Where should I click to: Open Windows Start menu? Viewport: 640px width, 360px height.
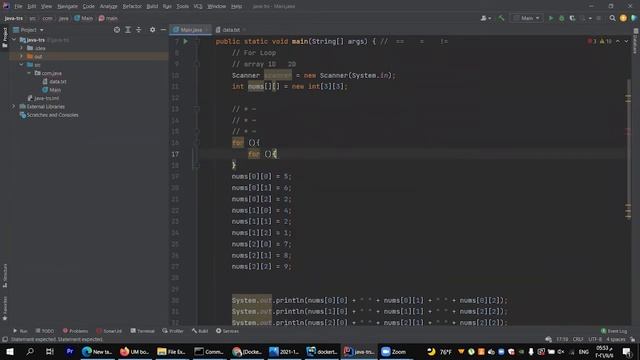pyautogui.click(x=10, y=351)
